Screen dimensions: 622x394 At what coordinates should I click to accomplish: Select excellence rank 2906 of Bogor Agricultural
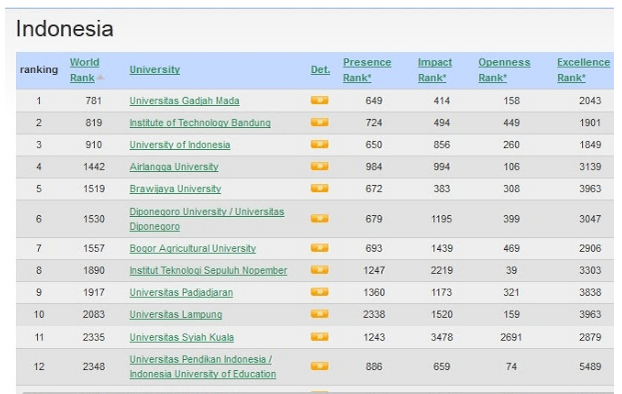pyautogui.click(x=590, y=248)
